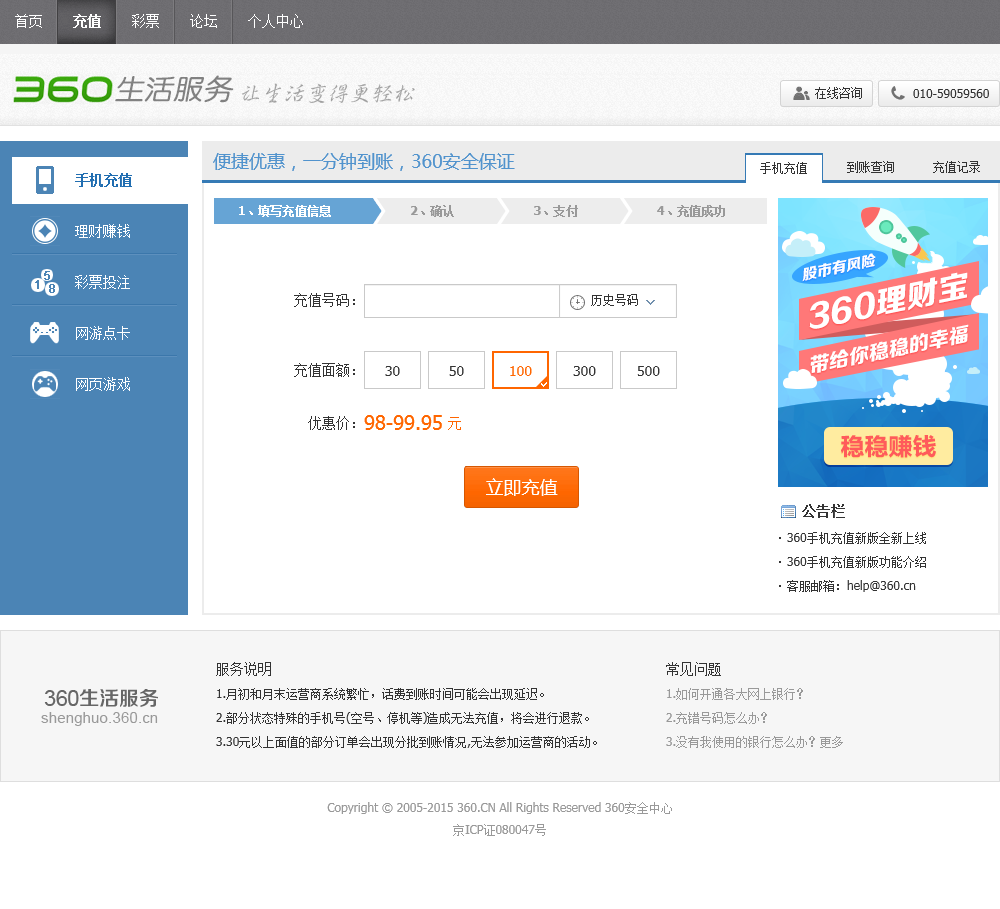Viewport: 1000px width, 909px height.
Task: Click the 在线咨询 button
Action: pyautogui.click(x=827, y=93)
